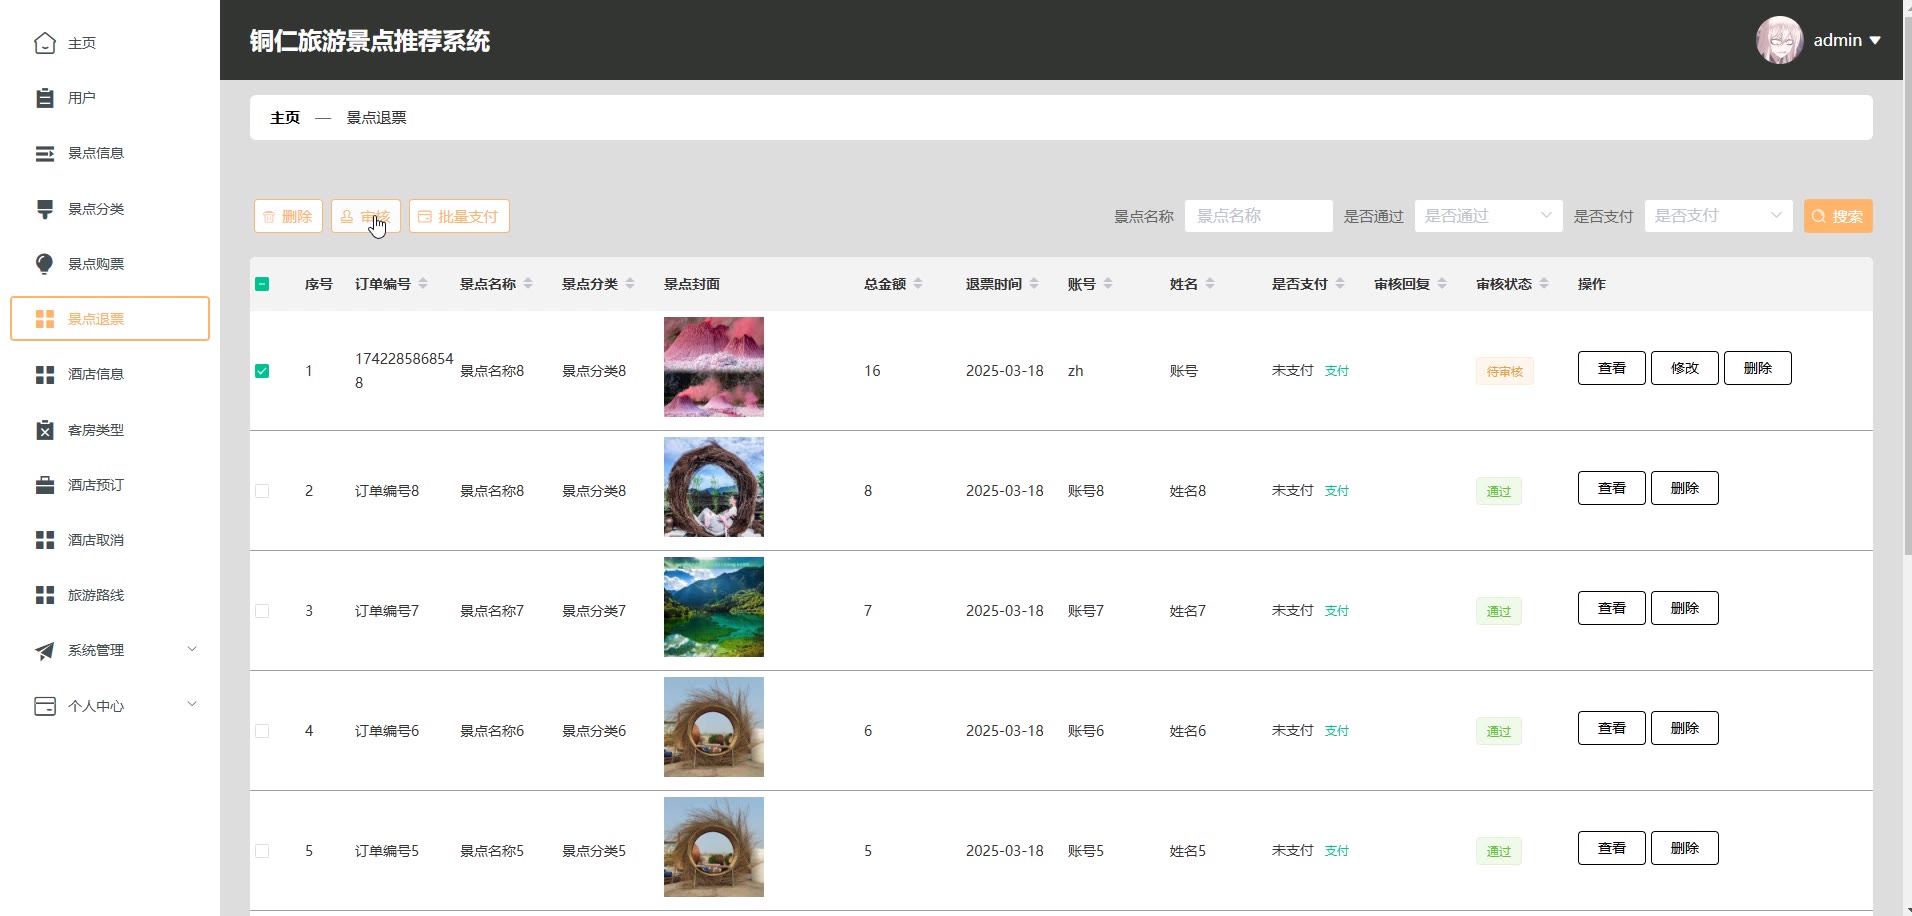Image resolution: width=1912 pixels, height=916 pixels.
Task: Click the orange 搜索 button
Action: click(1838, 216)
